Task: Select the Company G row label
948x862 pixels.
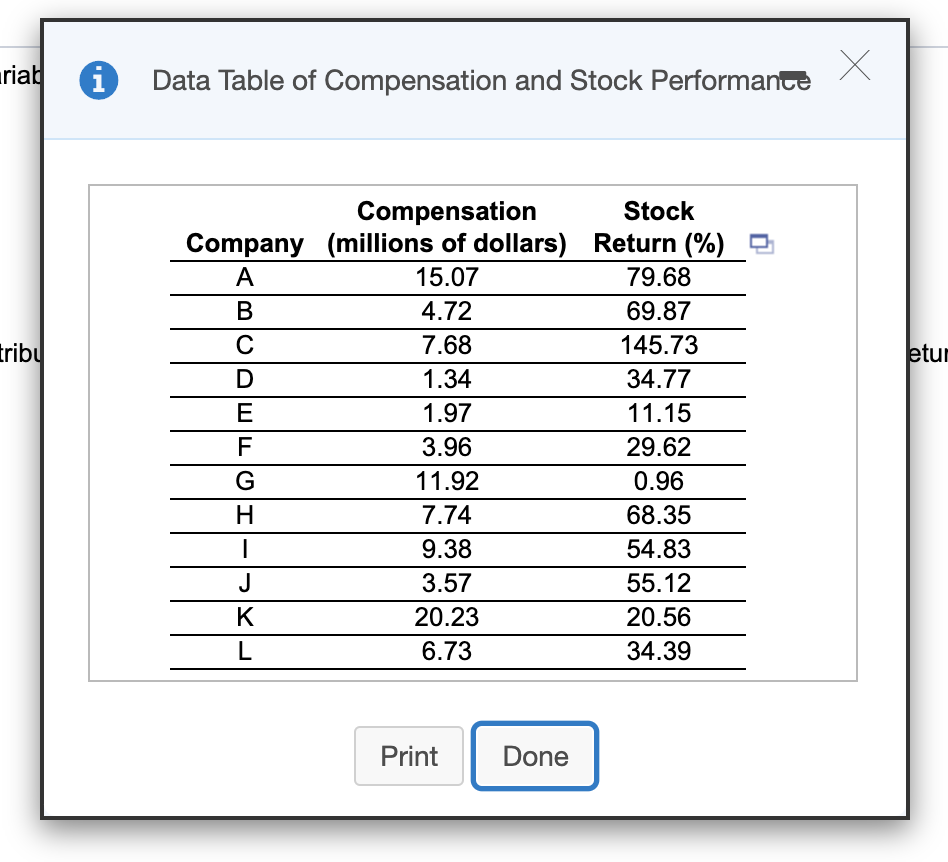Action: 244,482
